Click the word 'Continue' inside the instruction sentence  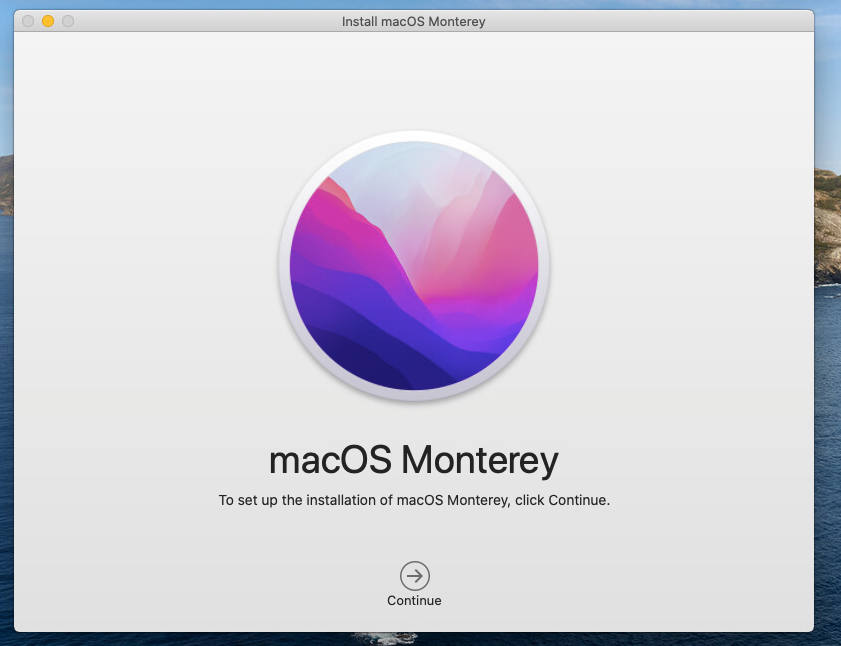click(576, 500)
